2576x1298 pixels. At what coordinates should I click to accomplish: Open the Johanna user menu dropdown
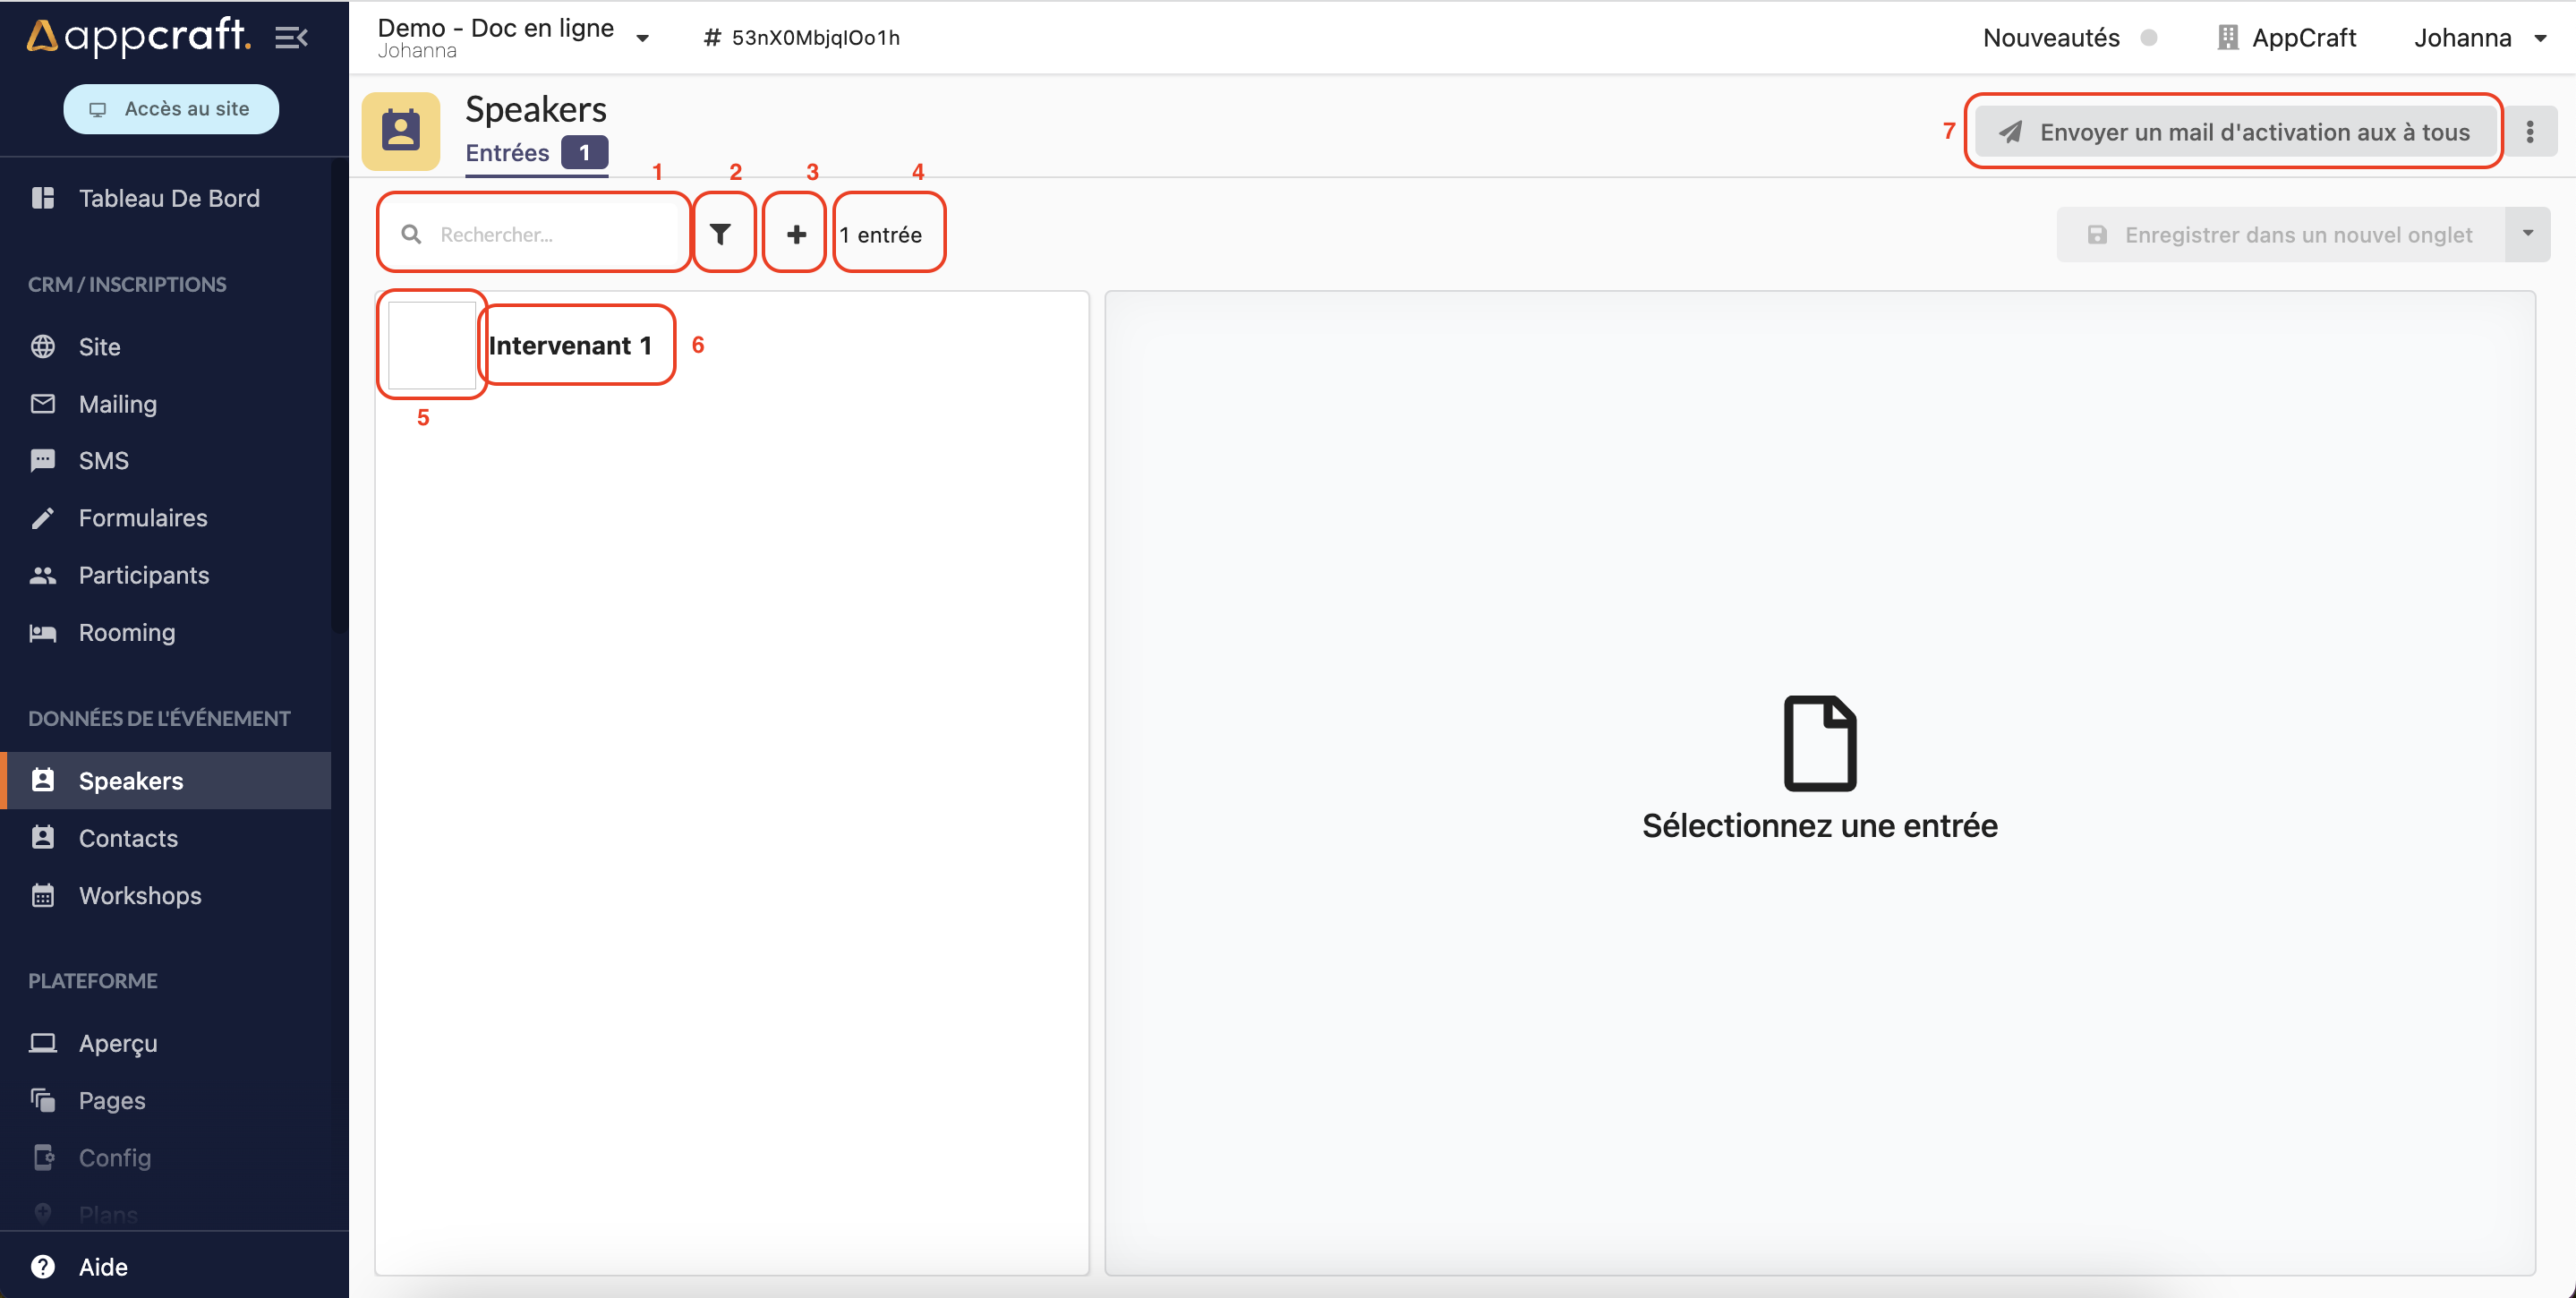click(x=2540, y=38)
